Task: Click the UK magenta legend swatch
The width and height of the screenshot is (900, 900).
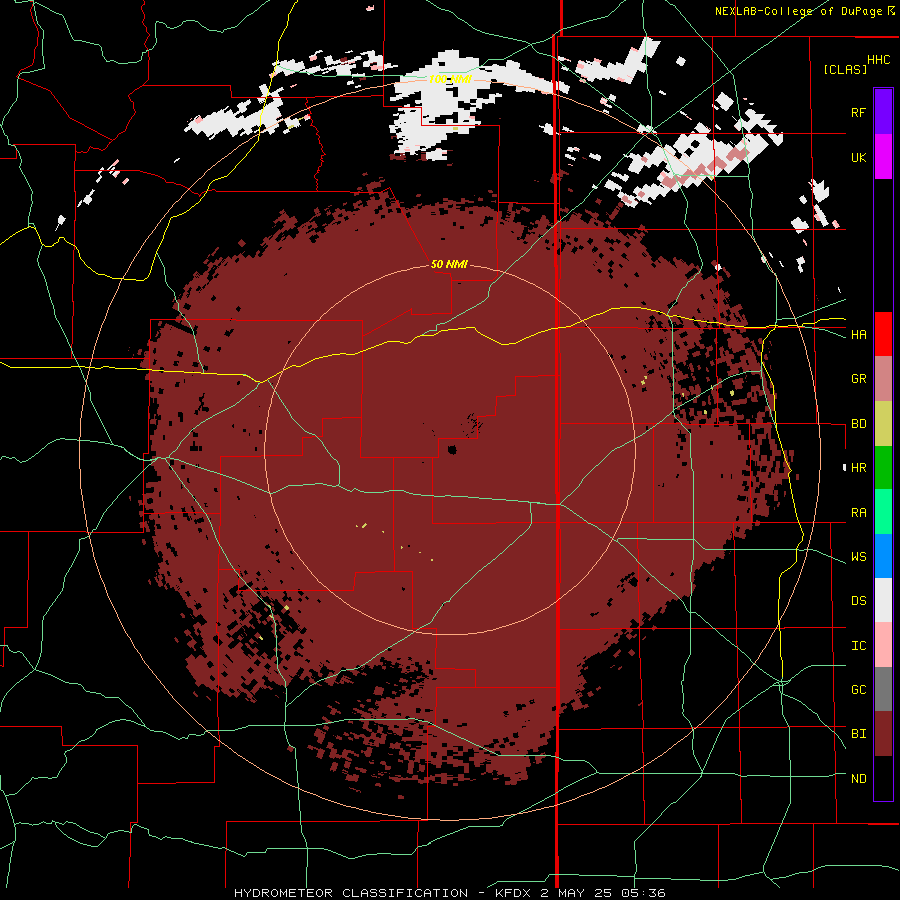Action: (883, 157)
